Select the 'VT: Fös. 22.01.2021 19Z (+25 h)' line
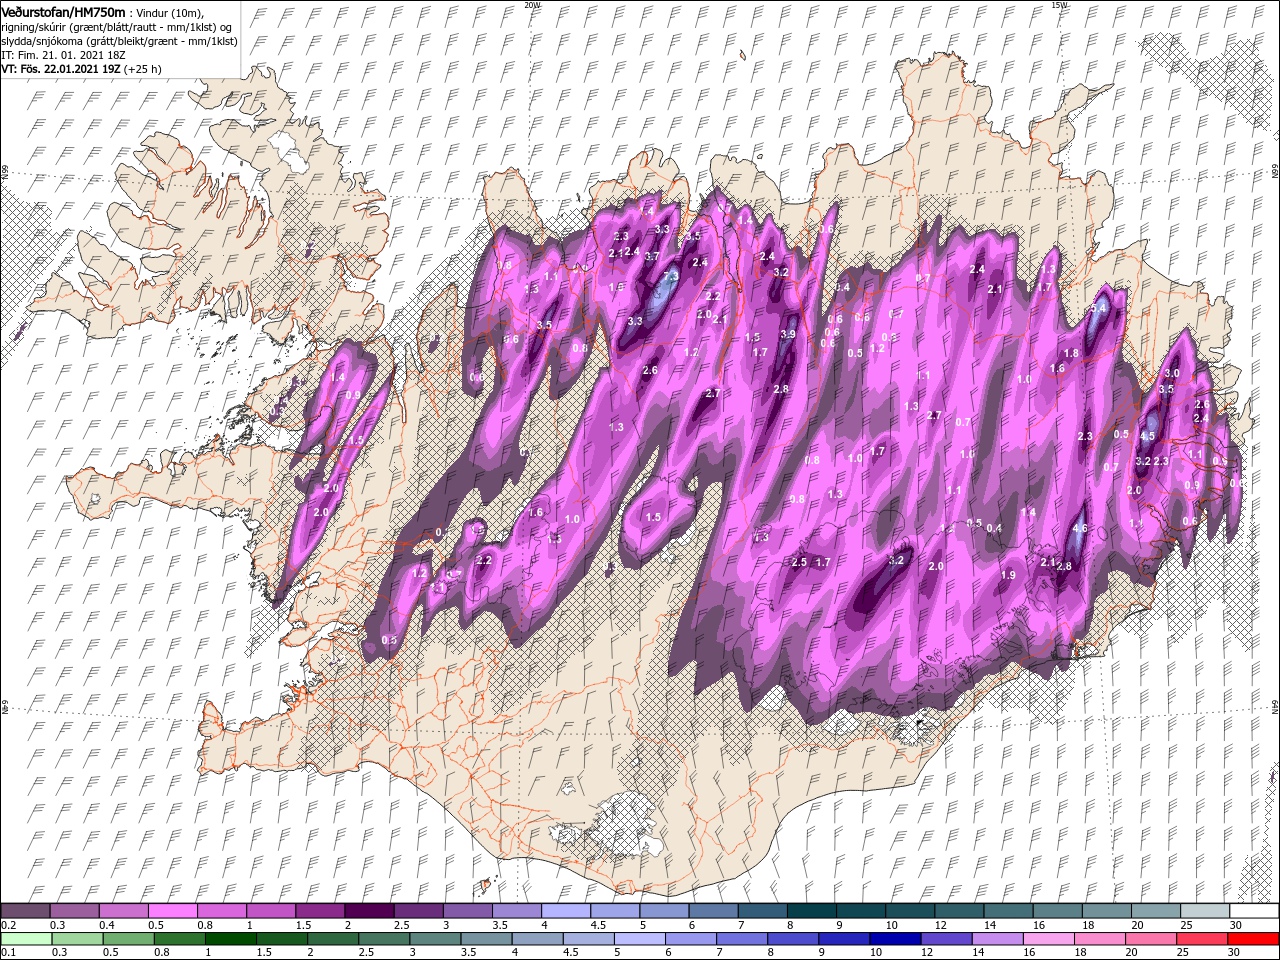 tap(81, 69)
